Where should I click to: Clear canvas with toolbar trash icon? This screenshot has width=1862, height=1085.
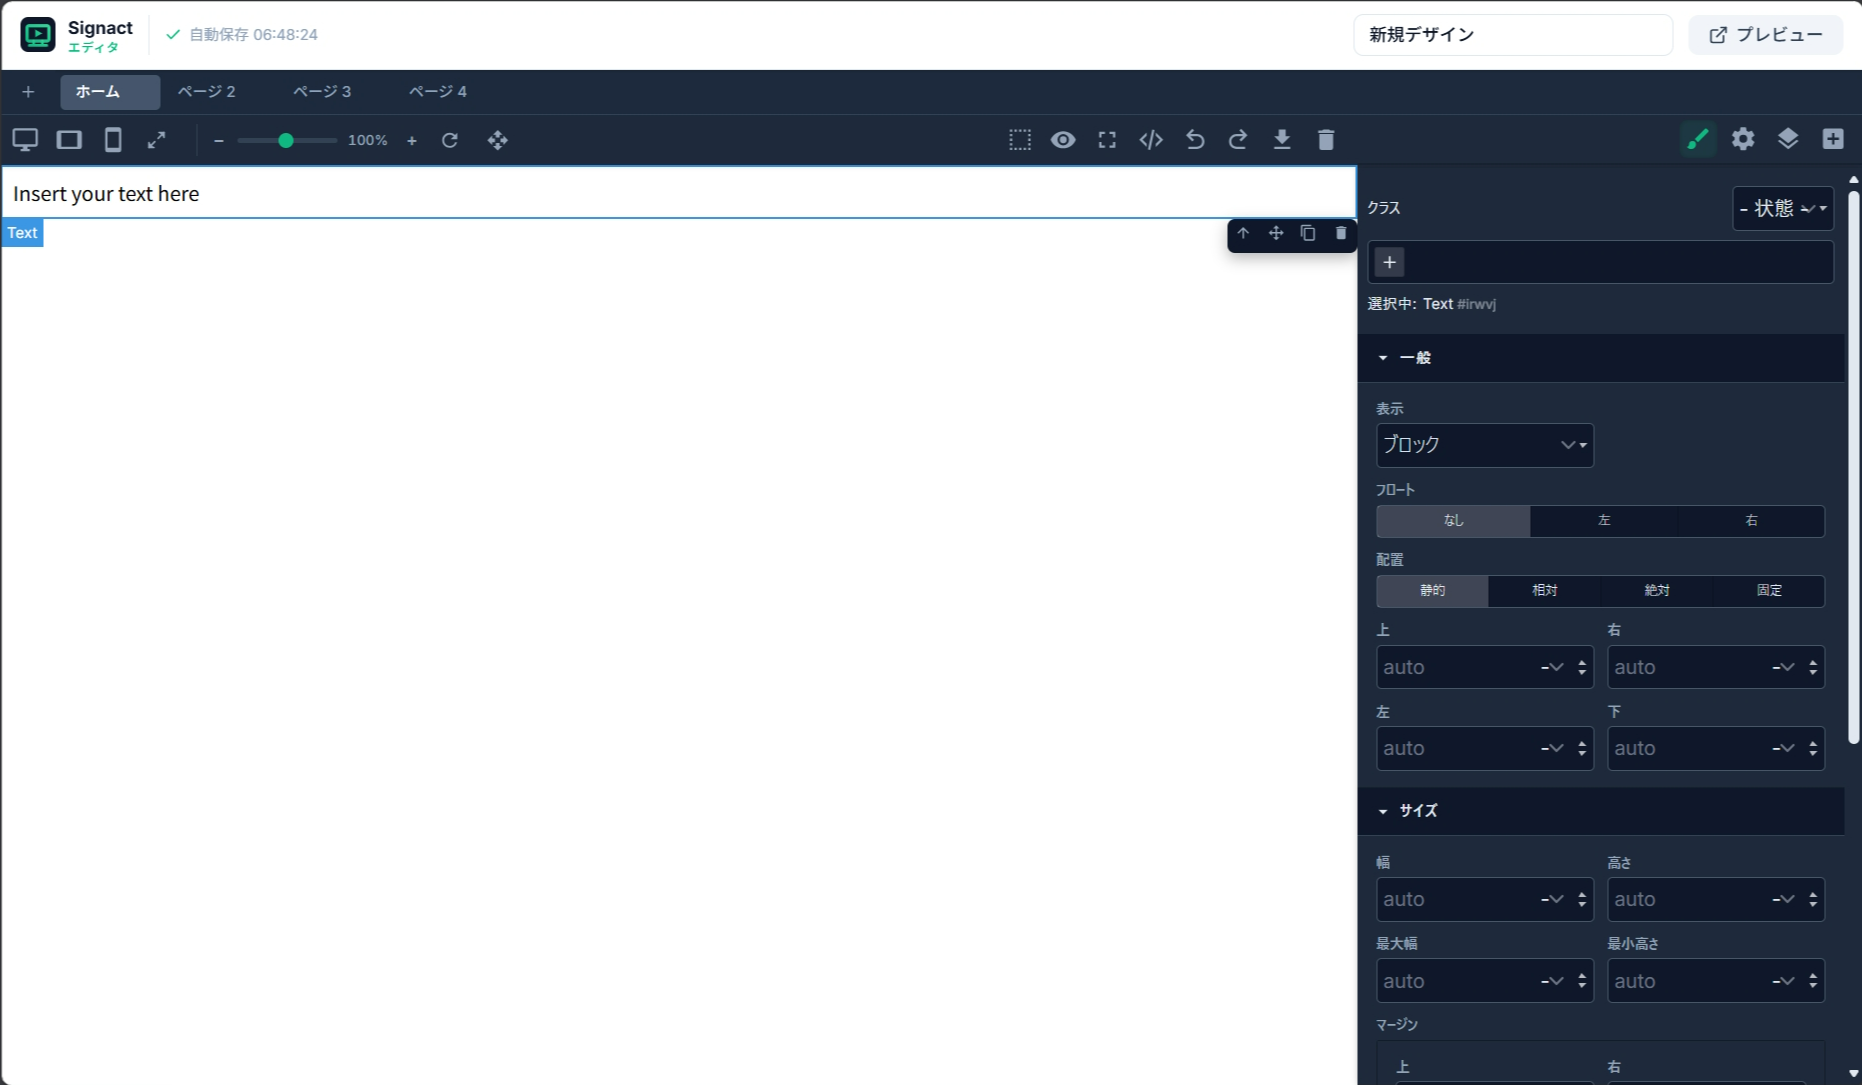click(x=1326, y=140)
